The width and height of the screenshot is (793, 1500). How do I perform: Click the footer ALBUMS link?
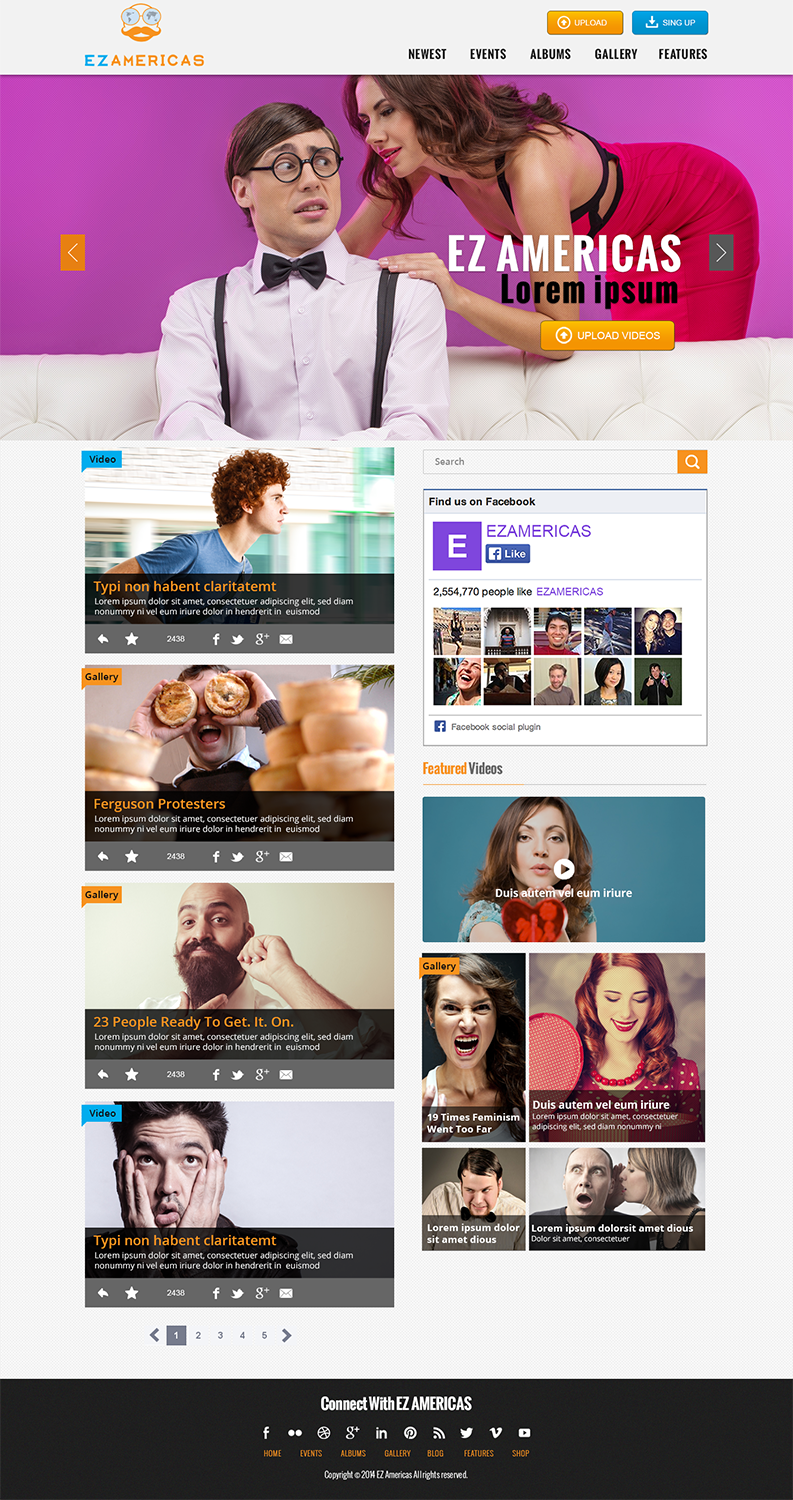tap(353, 1453)
